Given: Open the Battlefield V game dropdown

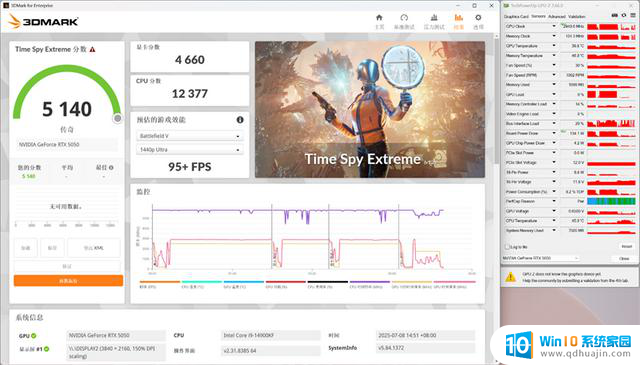Looking at the screenshot, I should [189, 136].
